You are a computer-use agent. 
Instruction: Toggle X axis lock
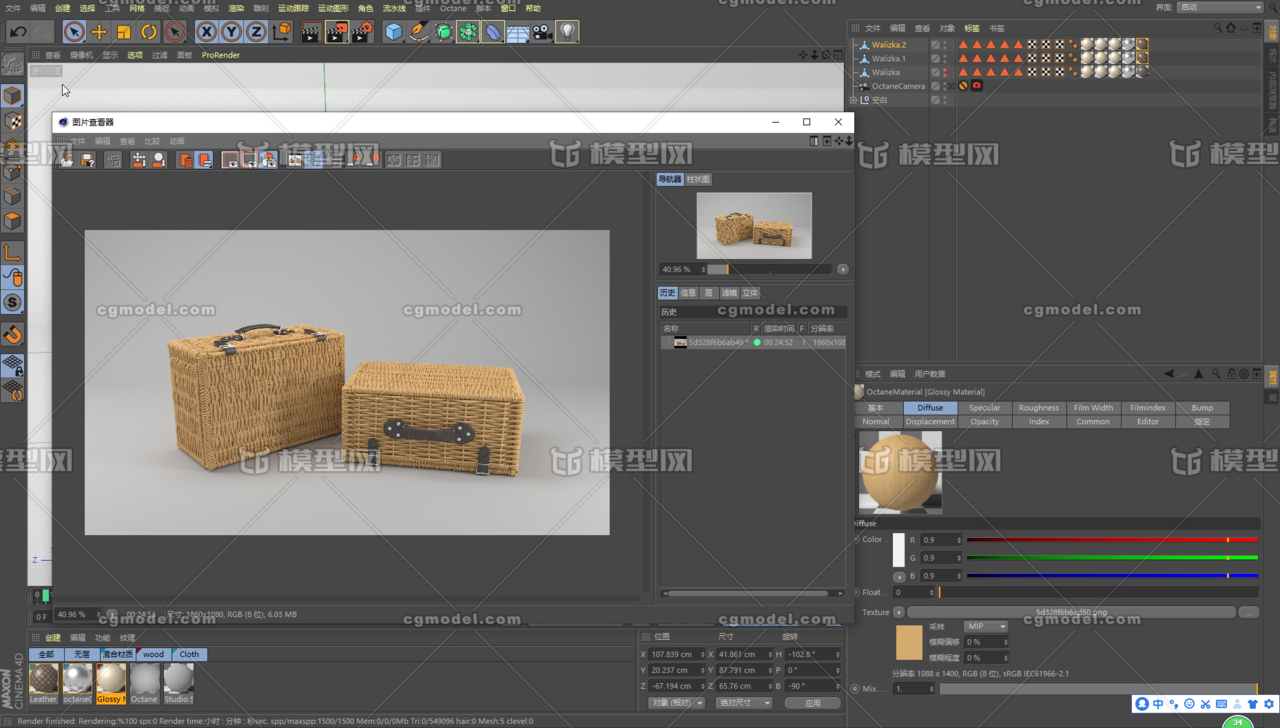[207, 32]
